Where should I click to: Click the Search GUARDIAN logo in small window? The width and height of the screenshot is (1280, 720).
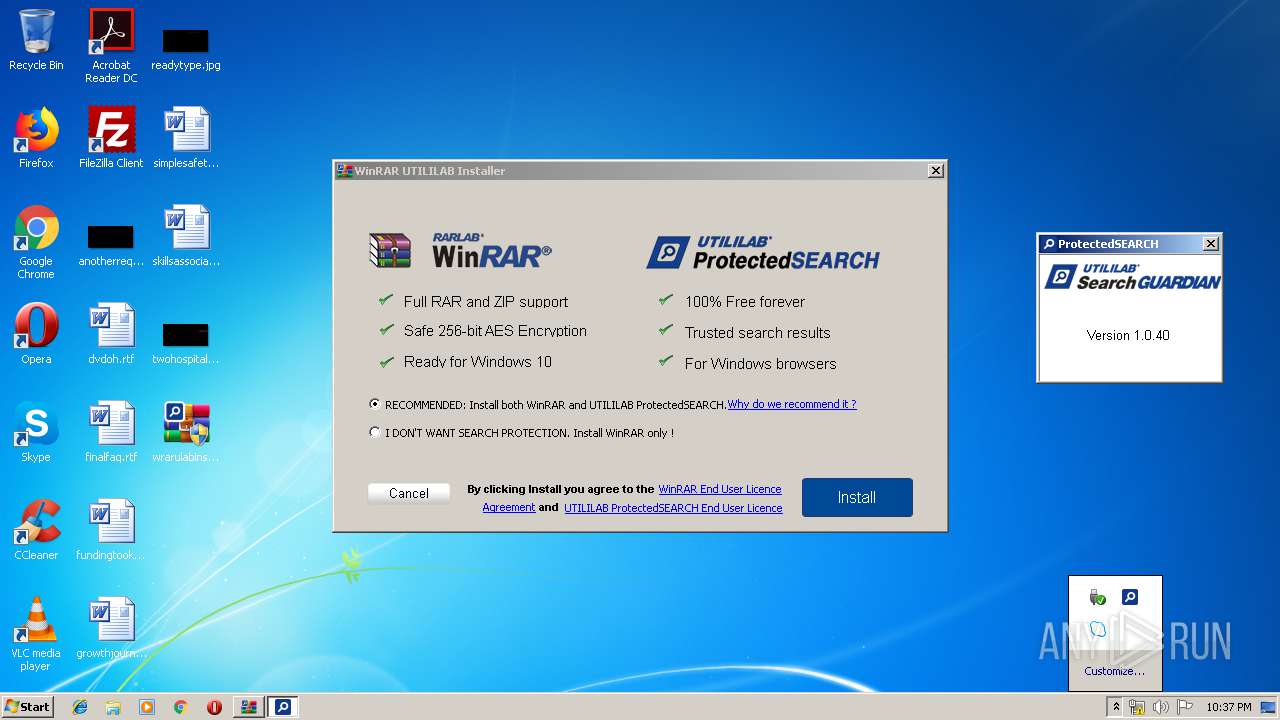(x=1133, y=276)
